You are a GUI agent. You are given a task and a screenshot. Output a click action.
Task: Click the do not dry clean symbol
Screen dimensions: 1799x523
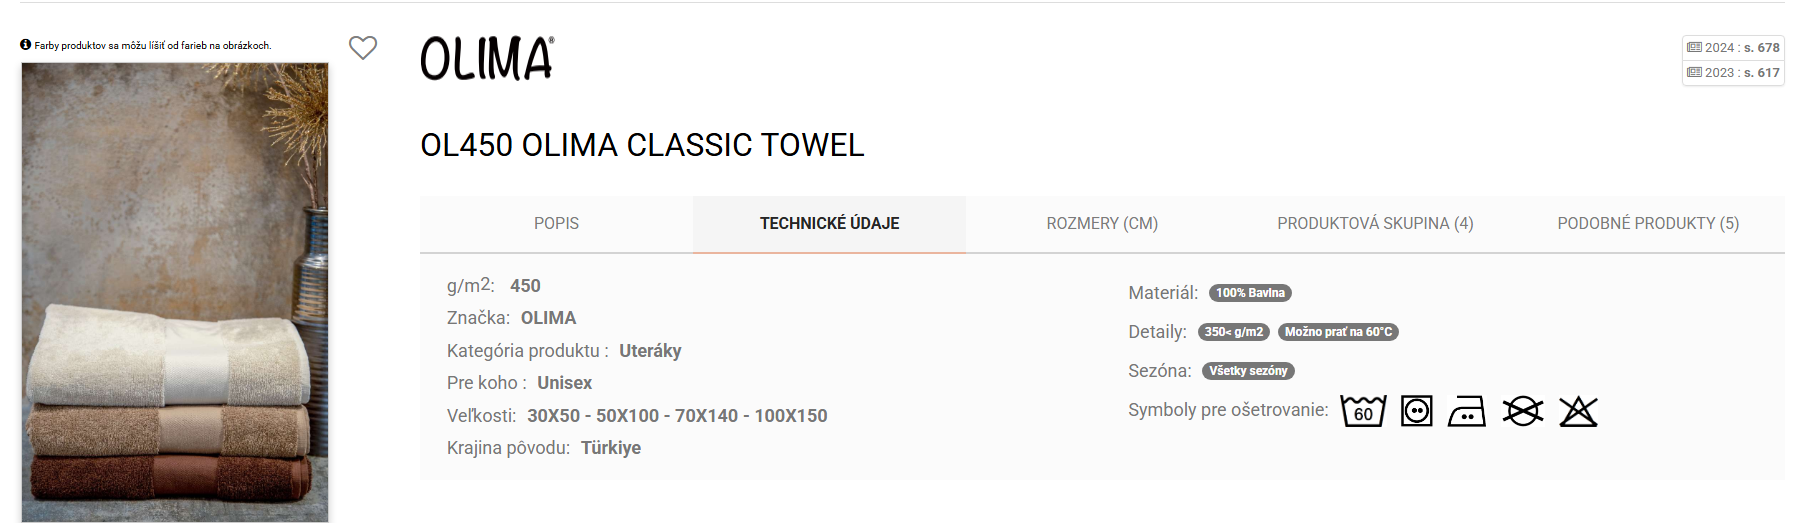coord(1522,411)
